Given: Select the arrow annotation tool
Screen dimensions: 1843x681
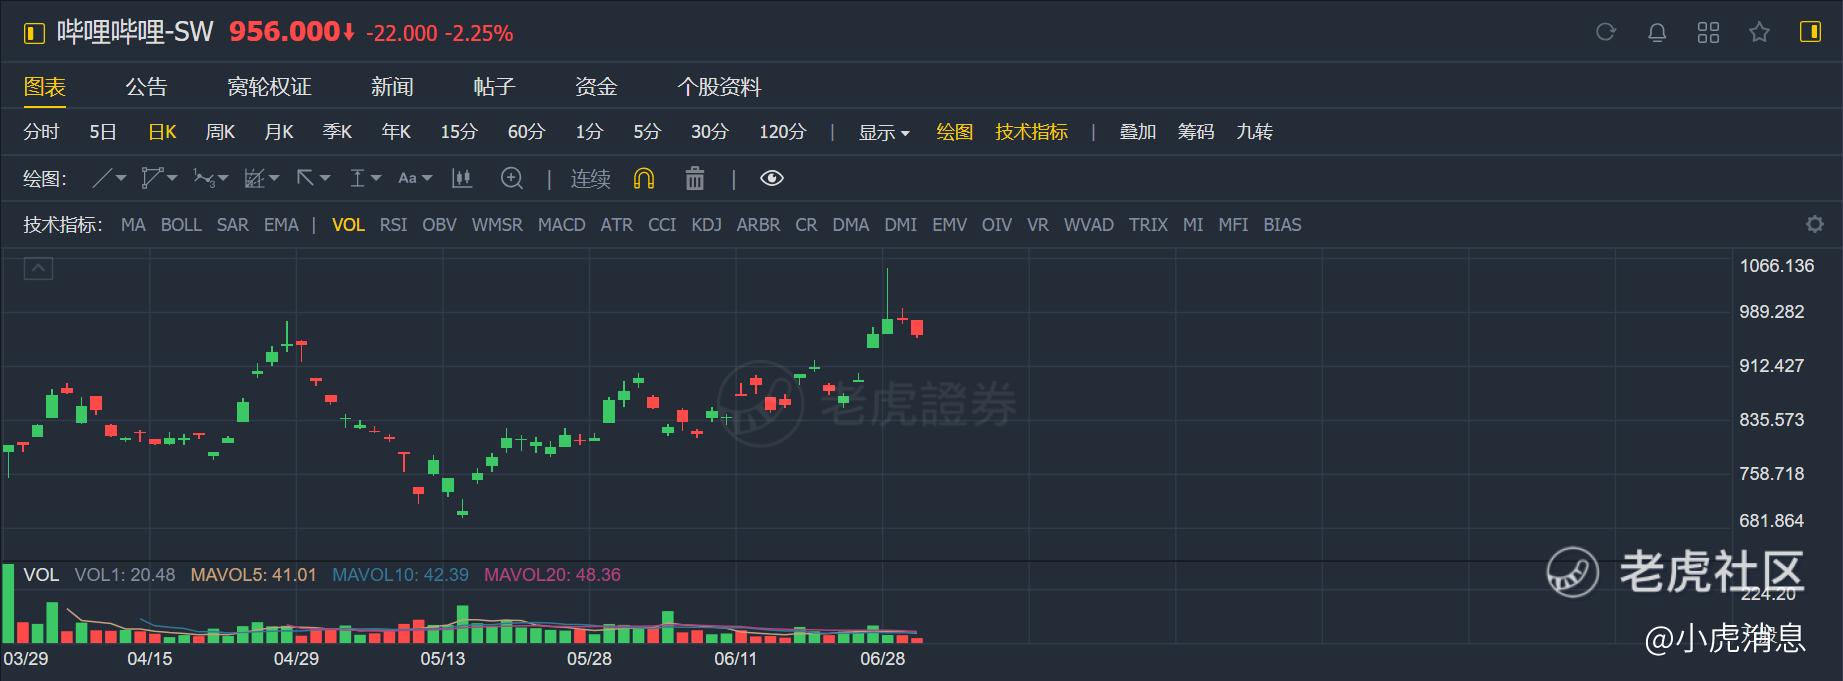Looking at the screenshot, I should [x=306, y=178].
